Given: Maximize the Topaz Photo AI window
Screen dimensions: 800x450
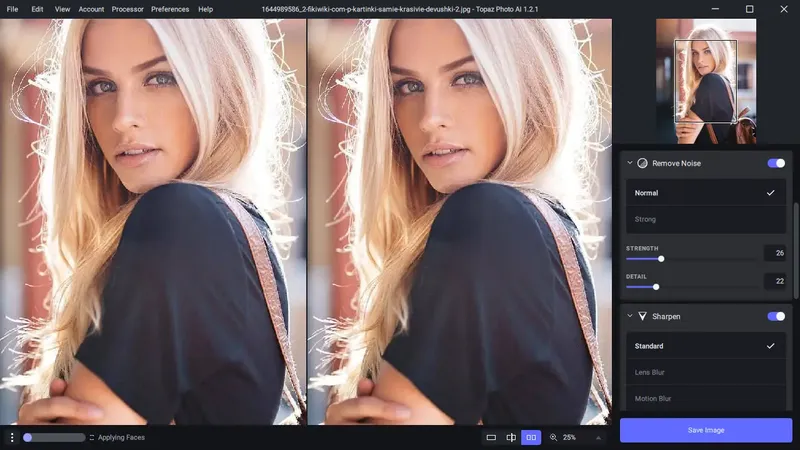Looking at the screenshot, I should point(749,9).
